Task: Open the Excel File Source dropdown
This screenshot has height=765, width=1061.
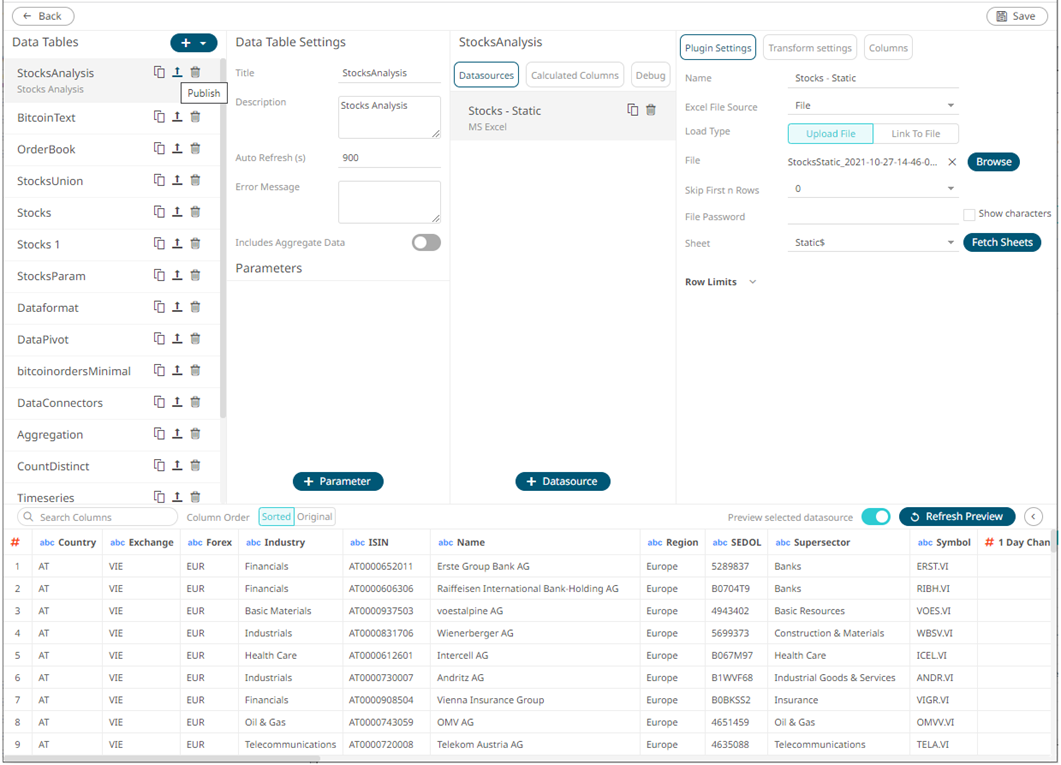Action: pyautogui.click(x=873, y=106)
